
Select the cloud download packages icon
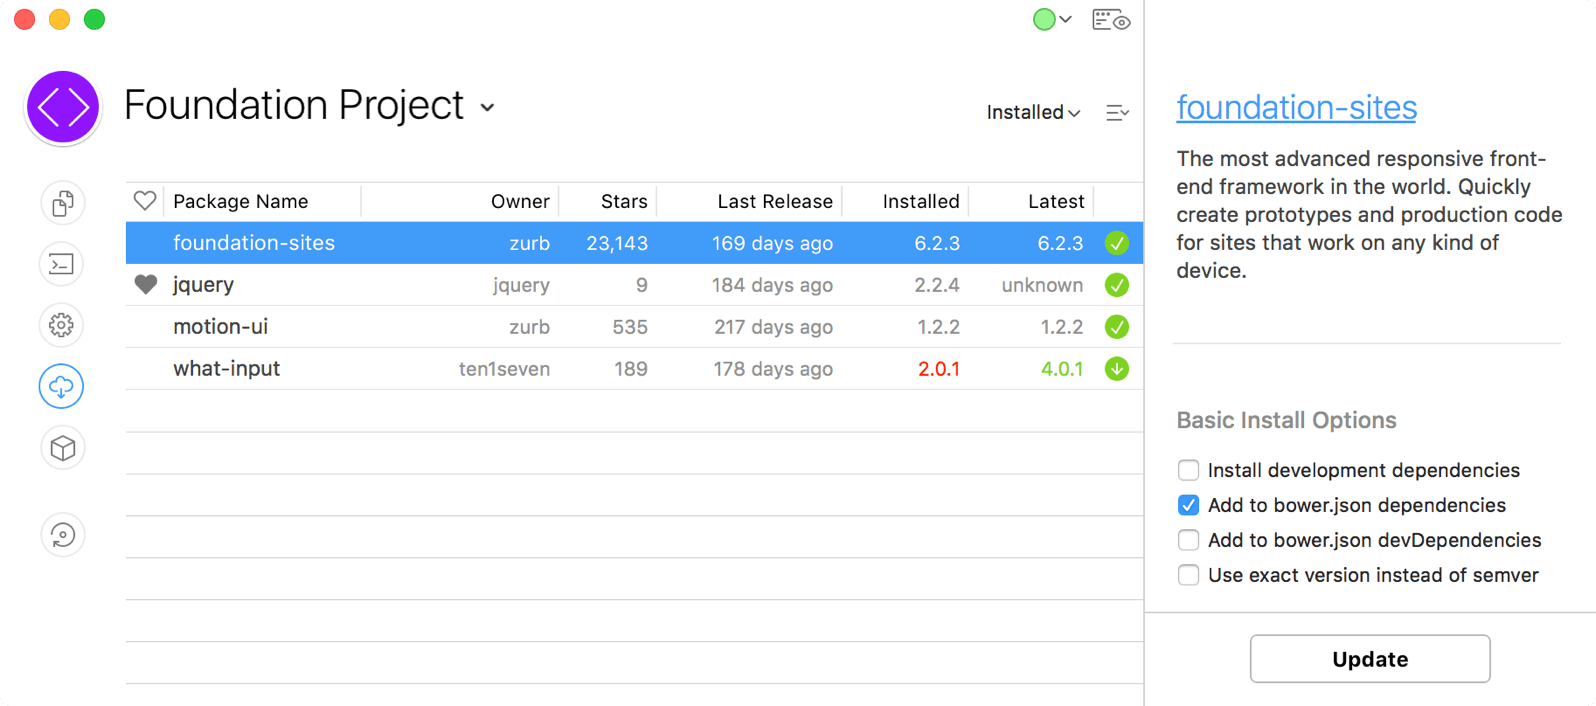pos(62,387)
